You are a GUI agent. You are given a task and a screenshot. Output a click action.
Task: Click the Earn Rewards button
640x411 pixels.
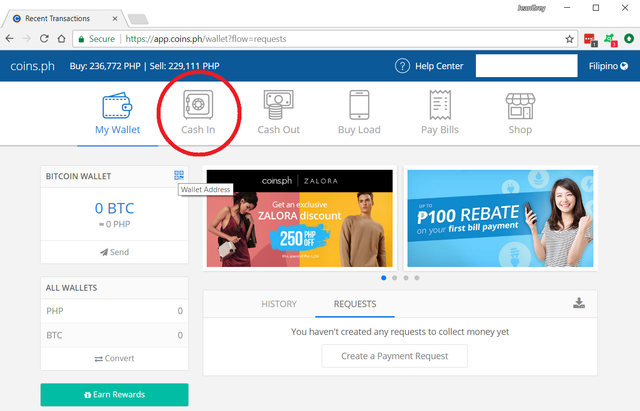point(114,395)
